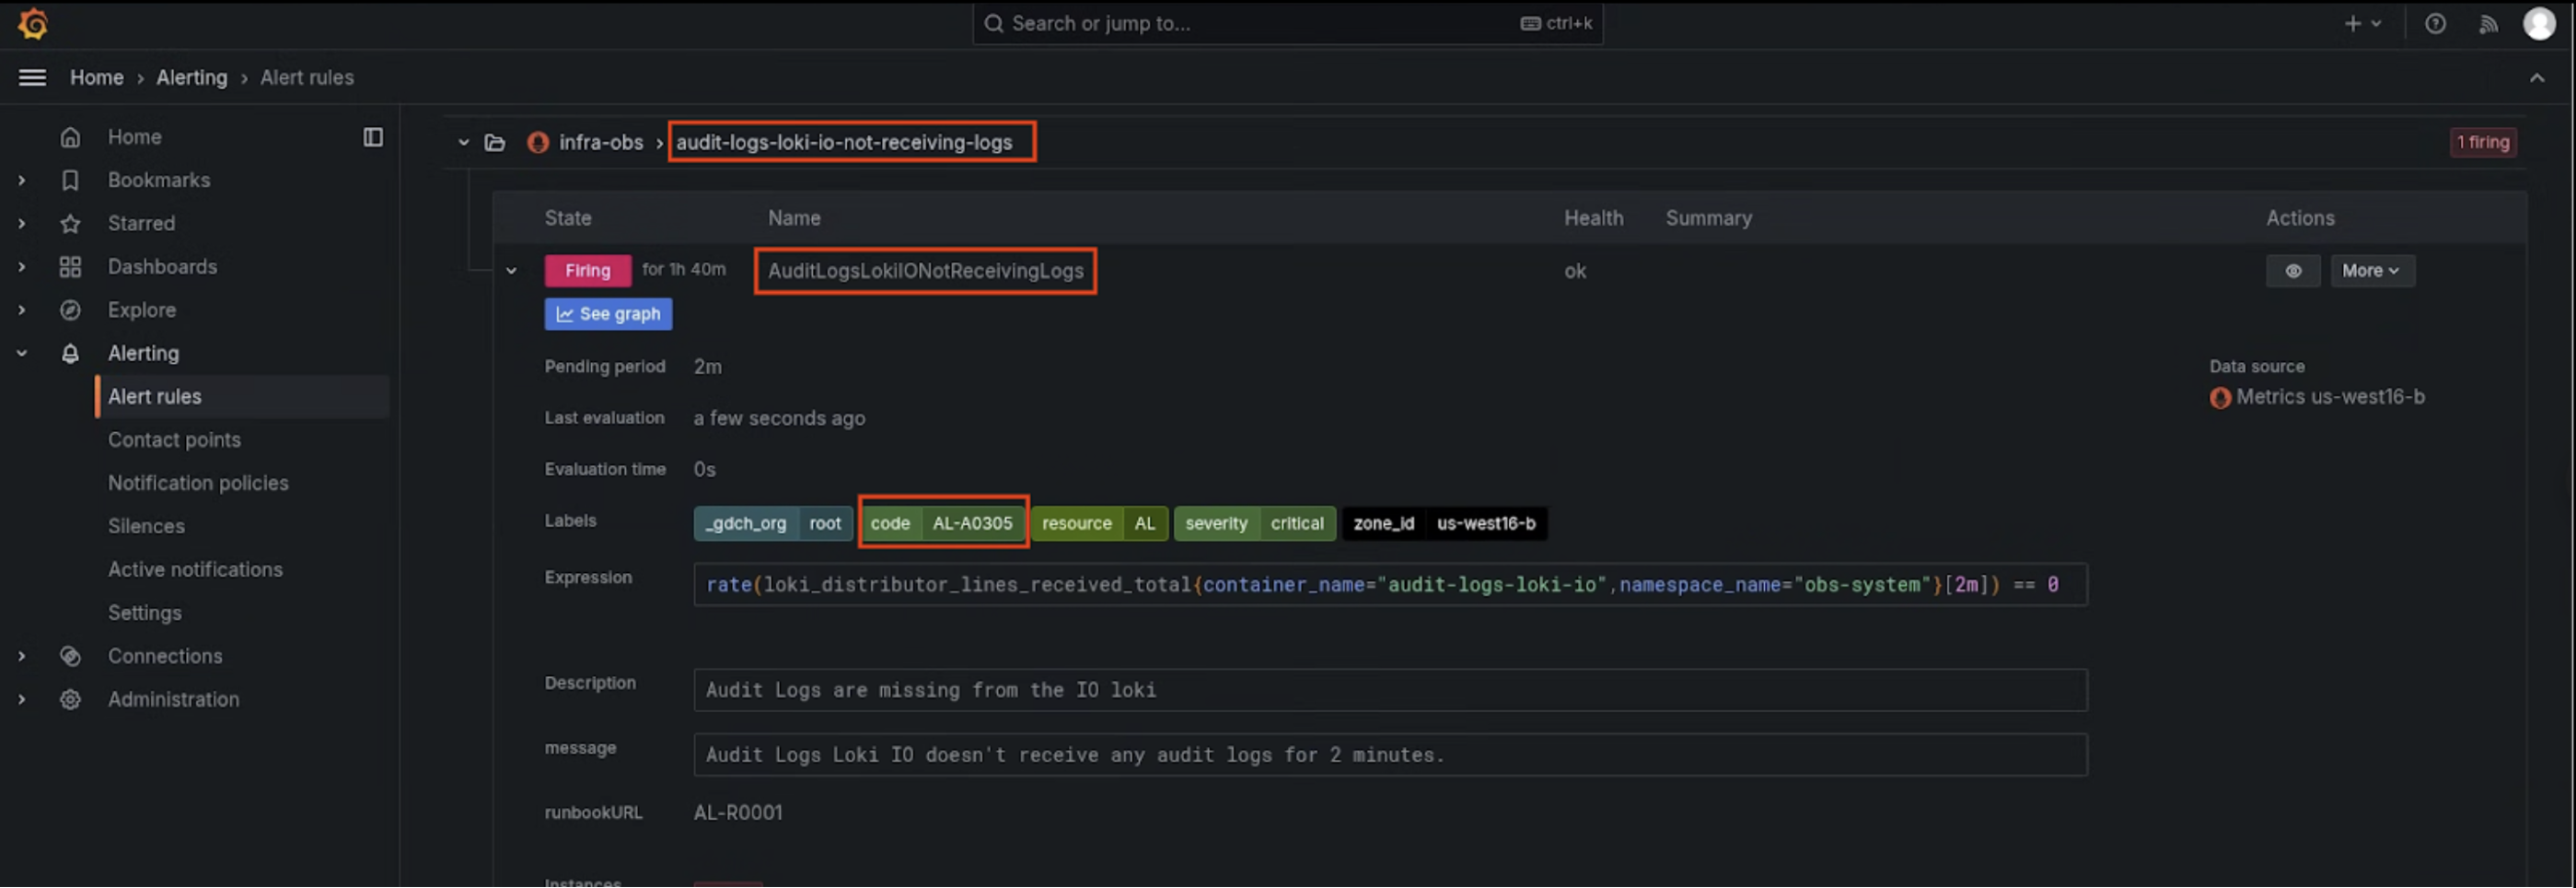Open the help question mark icon

coord(2436,23)
